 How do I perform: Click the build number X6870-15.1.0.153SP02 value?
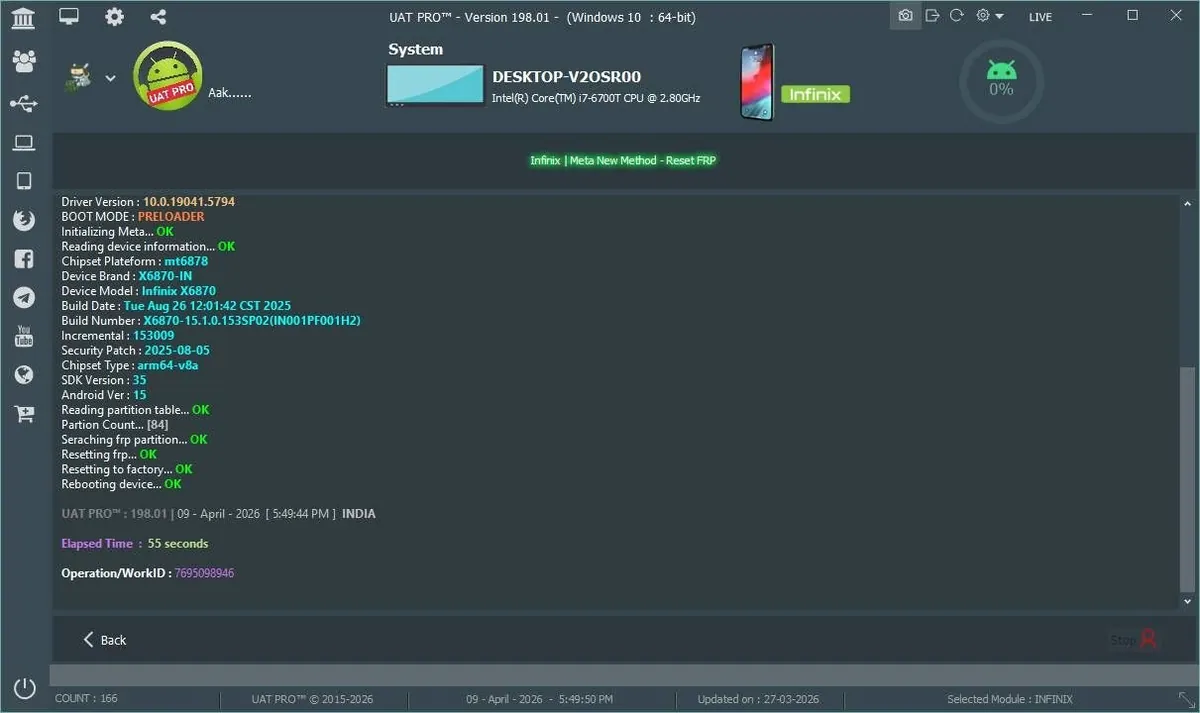pos(252,321)
